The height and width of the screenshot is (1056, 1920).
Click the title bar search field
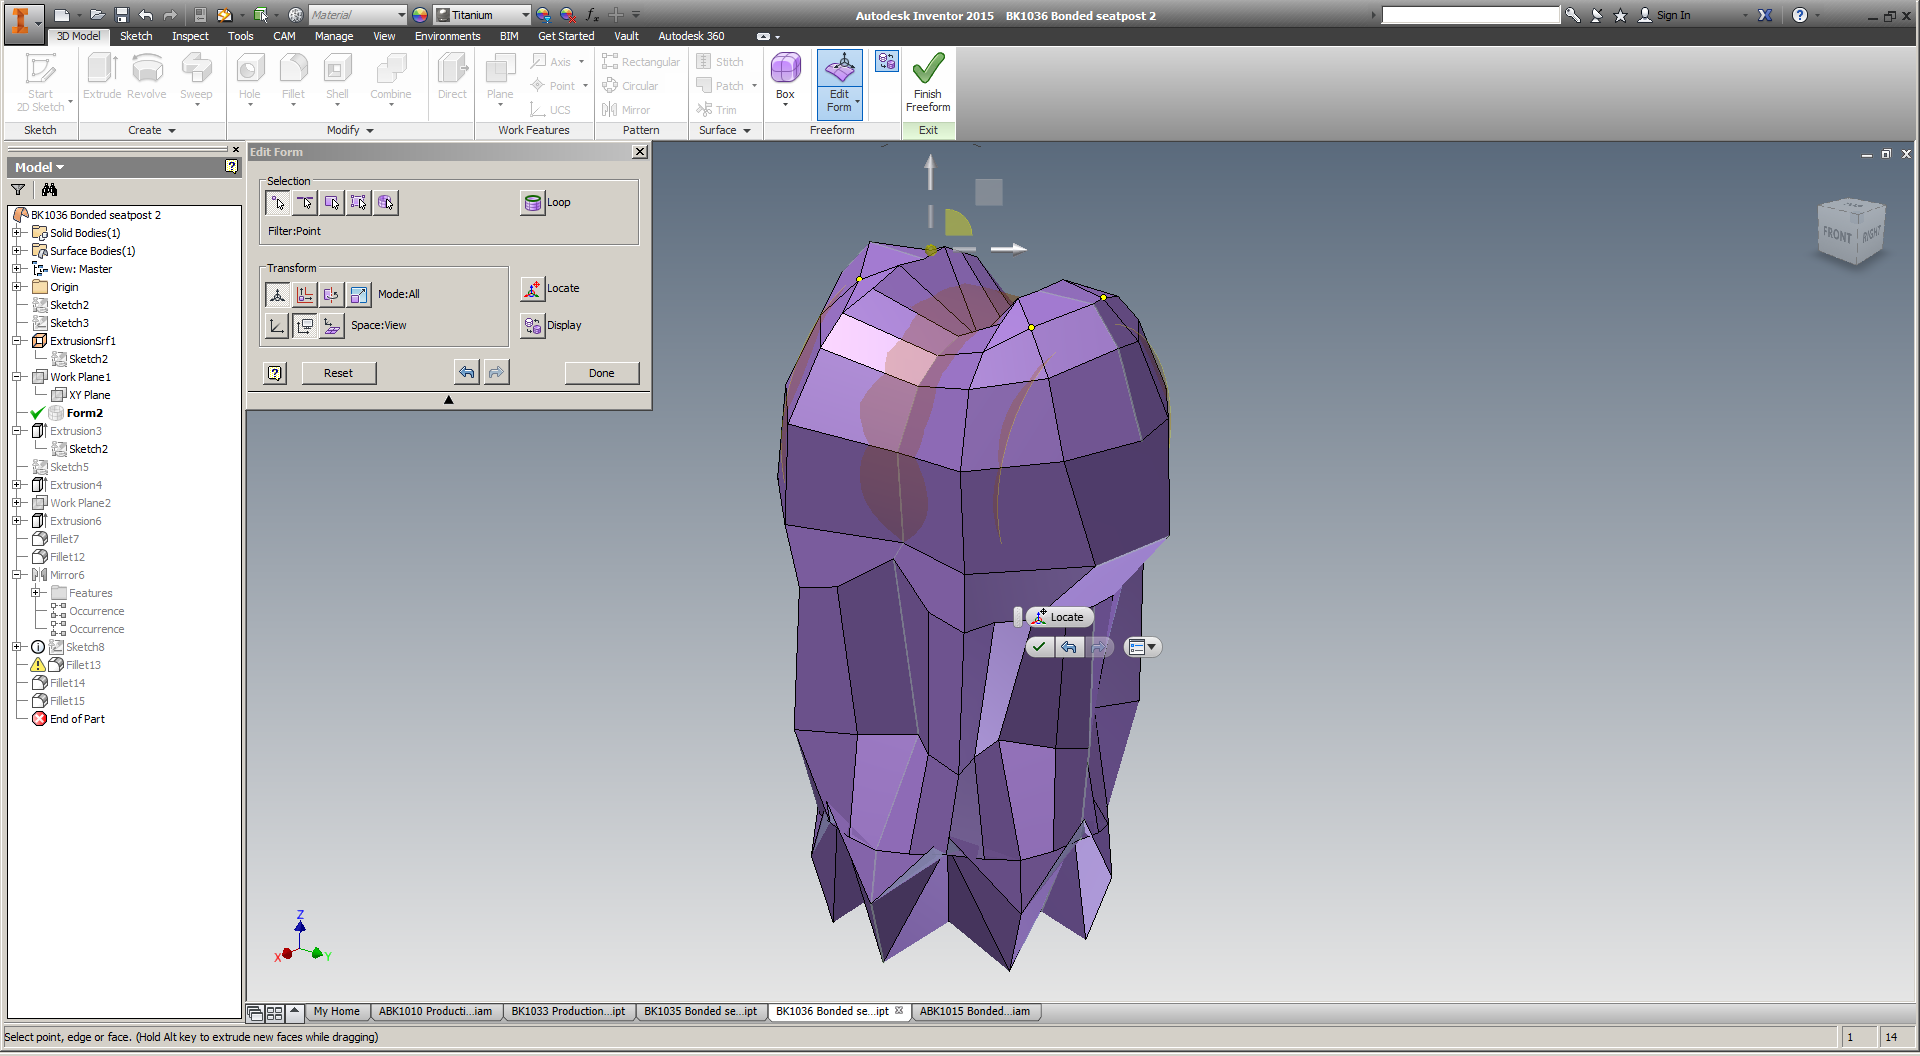[x=1470, y=15]
